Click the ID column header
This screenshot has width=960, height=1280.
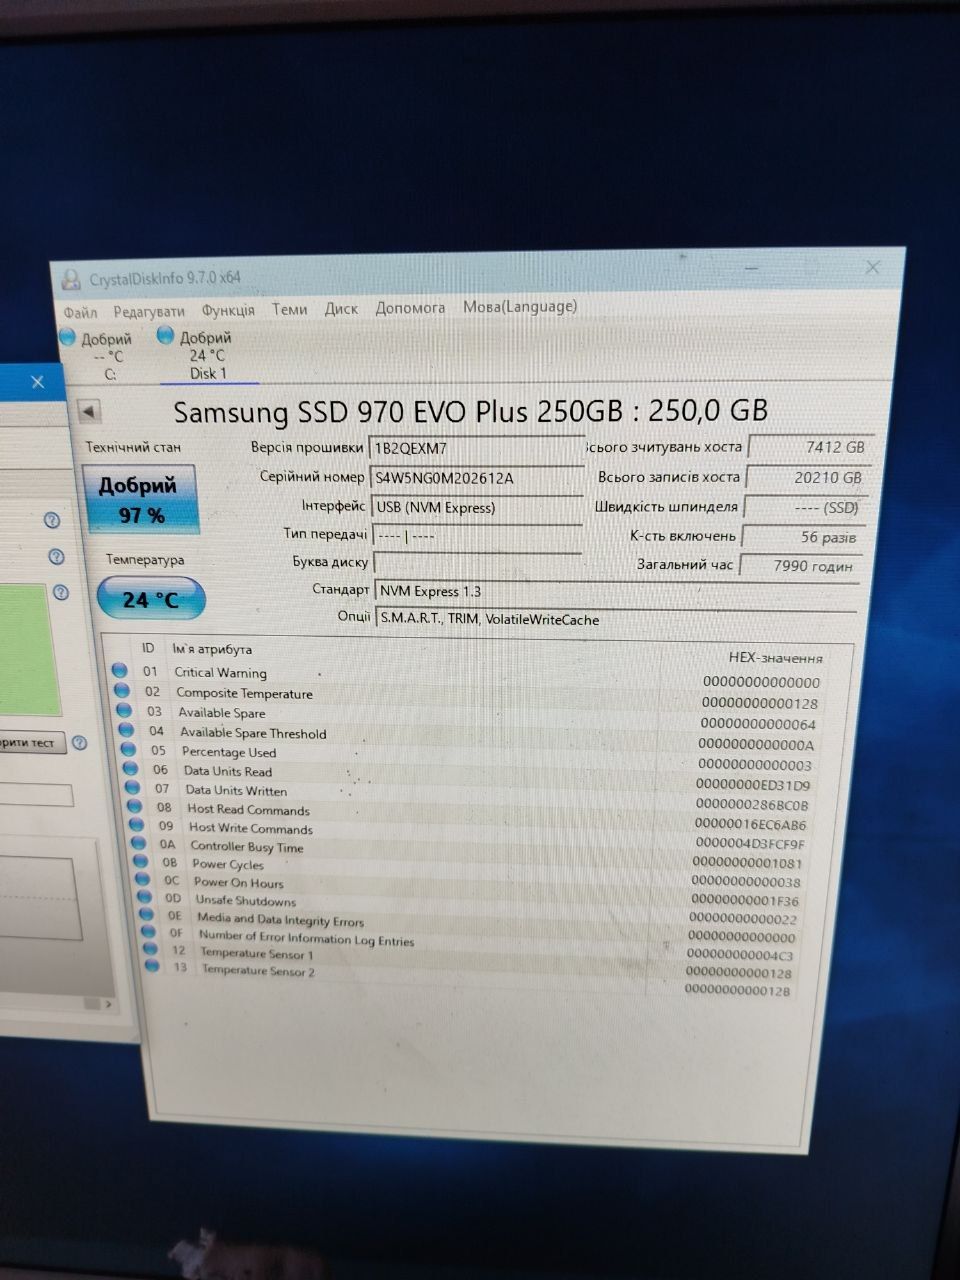coord(148,648)
